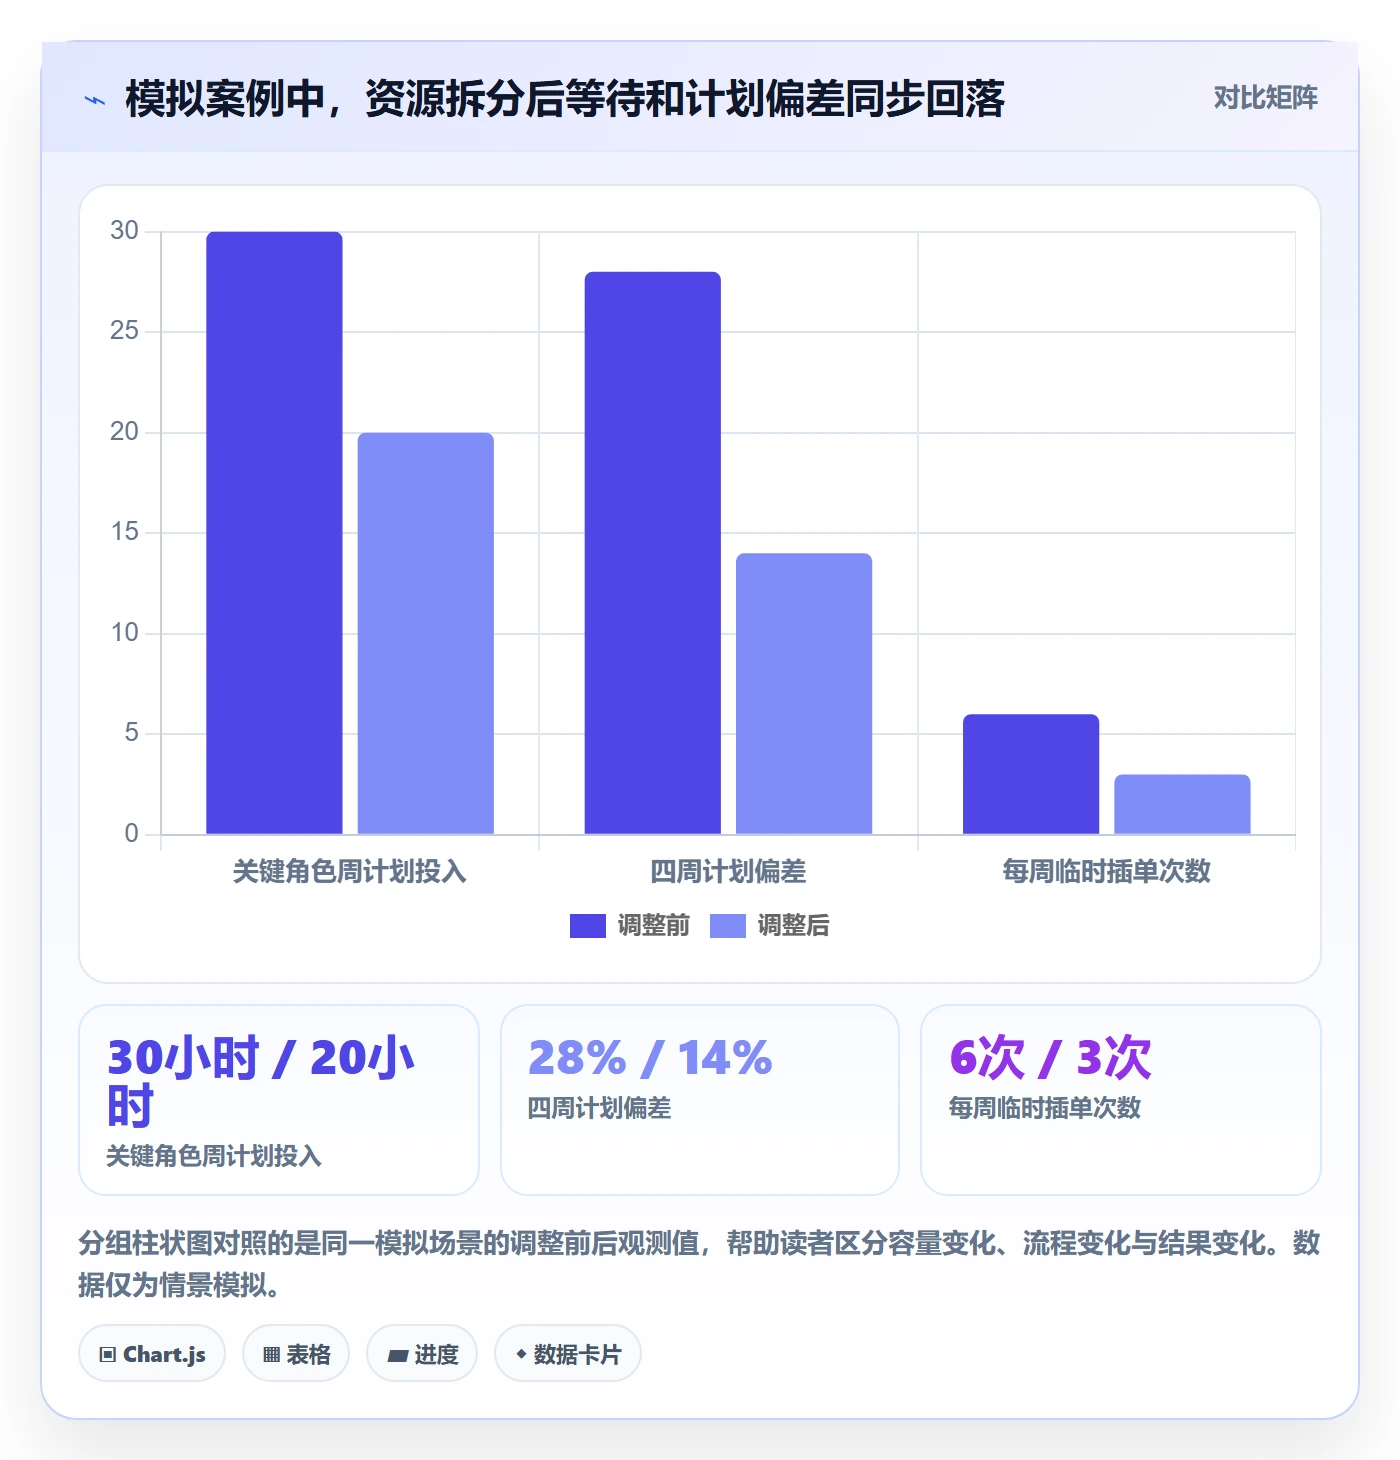
Task: Click the 每周临时插单次数 caption in the right card
Action: [1045, 1108]
